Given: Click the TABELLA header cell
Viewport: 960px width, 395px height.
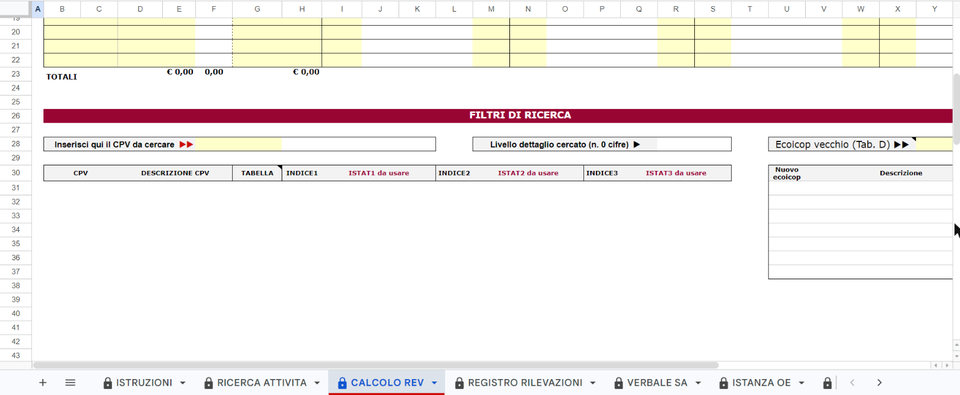Looking at the screenshot, I should [x=257, y=173].
